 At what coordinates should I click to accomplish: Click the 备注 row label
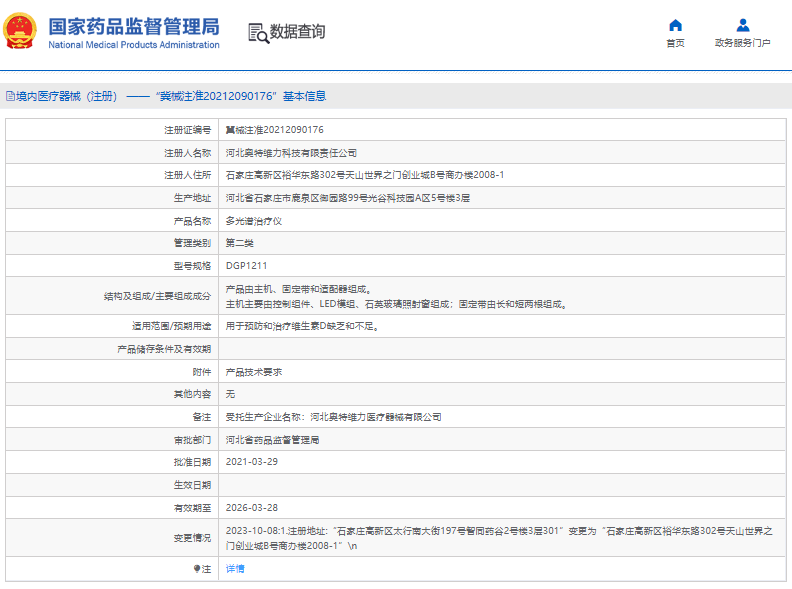[x=202, y=417]
